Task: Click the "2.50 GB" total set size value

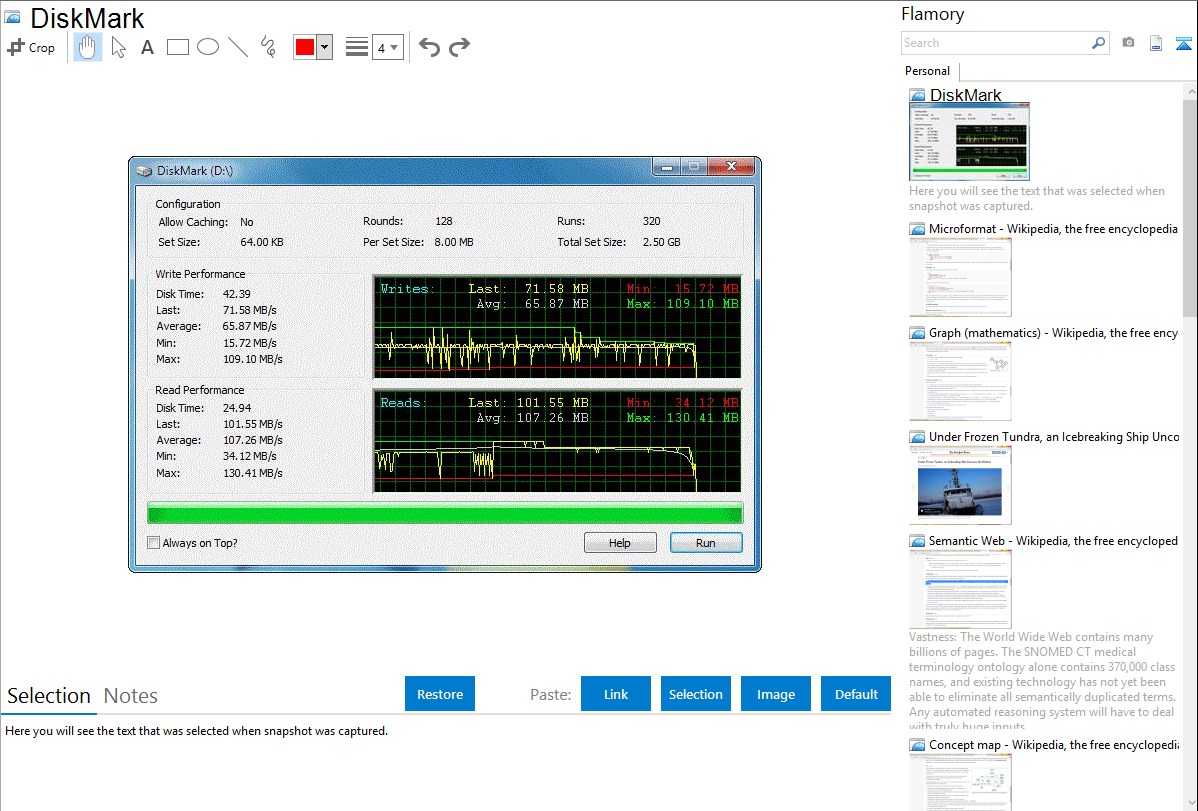Action: point(662,242)
